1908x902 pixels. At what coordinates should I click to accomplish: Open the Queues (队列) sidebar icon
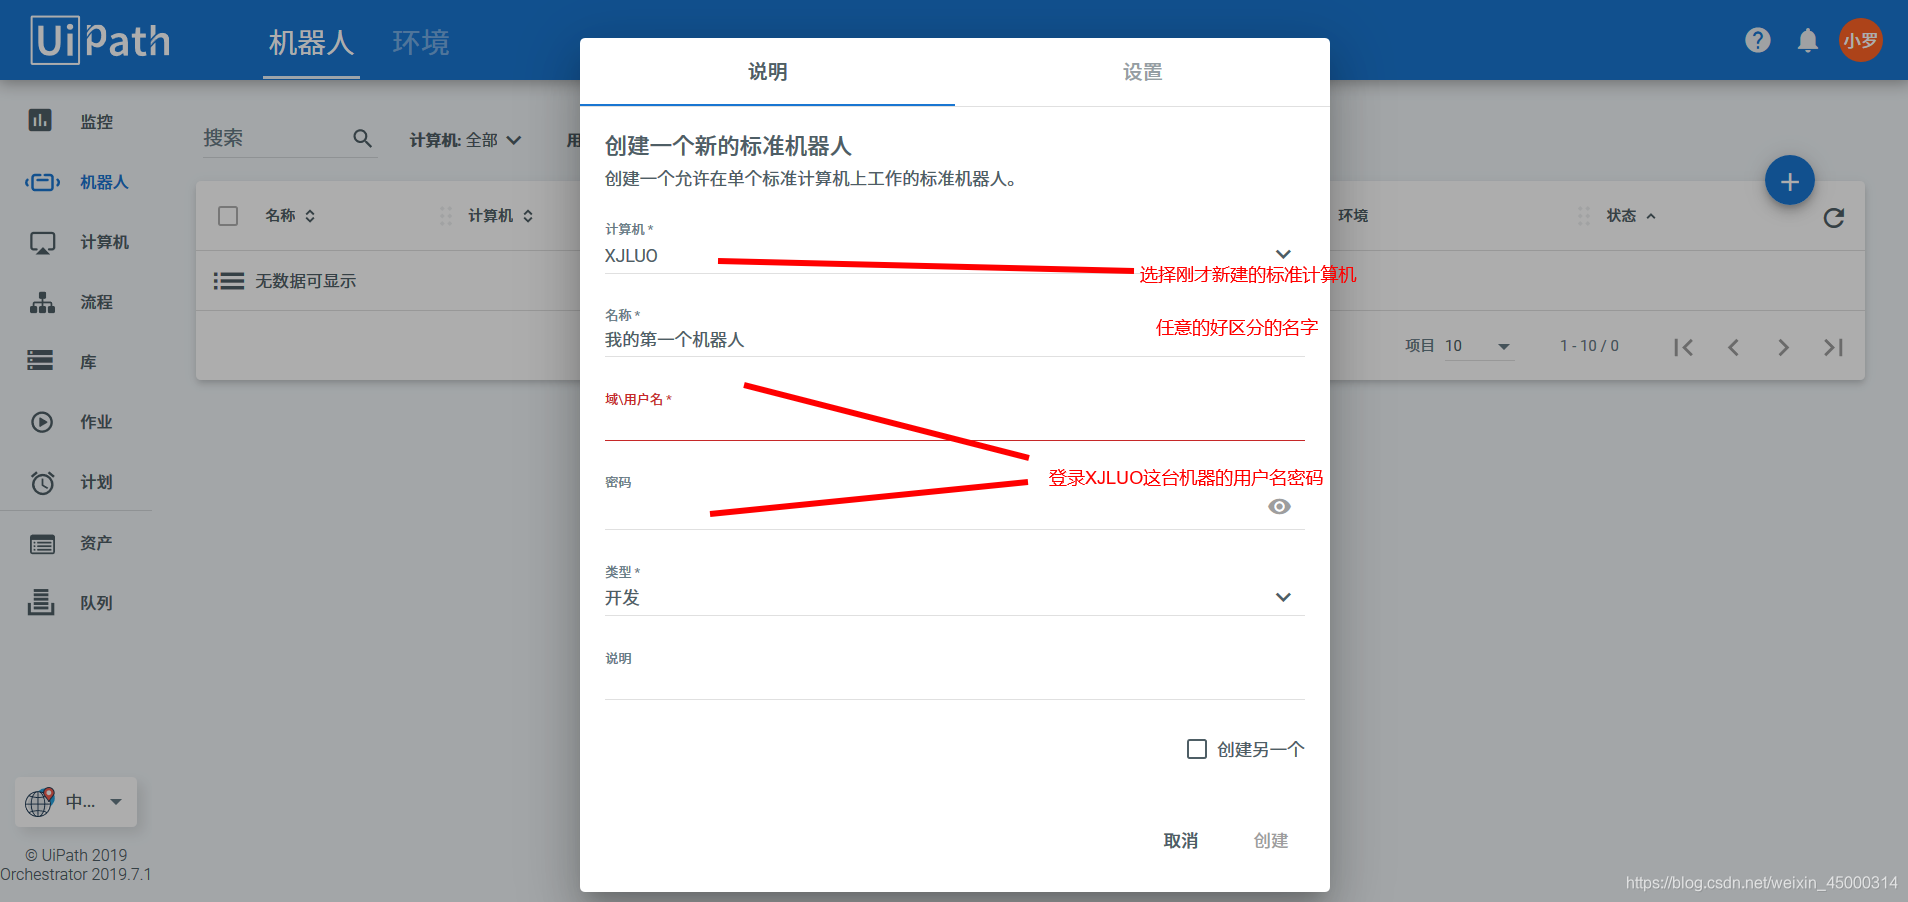click(x=40, y=602)
